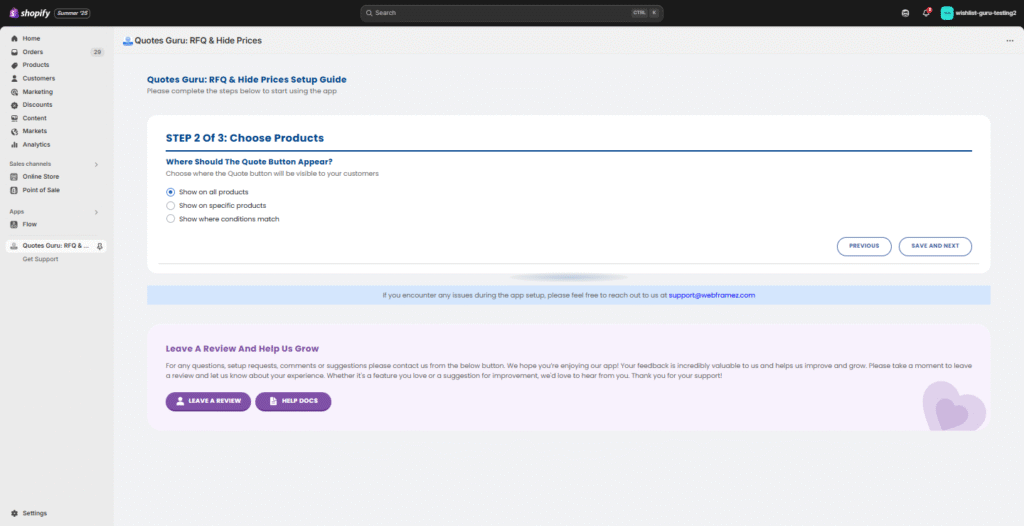Screen dimensions: 1024x526
Task: Click the Sidekick icon beside the bell
Action: (x=905, y=13)
